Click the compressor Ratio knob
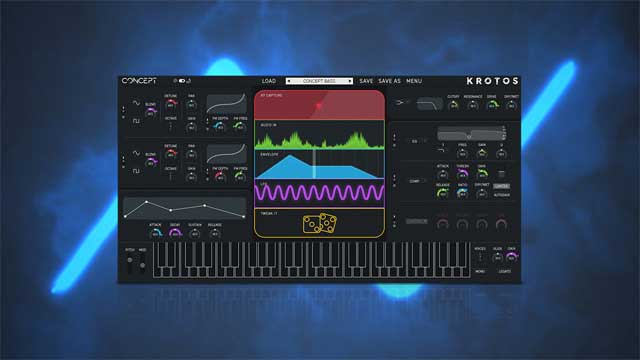Screen dimensions: 640x360 462,193
